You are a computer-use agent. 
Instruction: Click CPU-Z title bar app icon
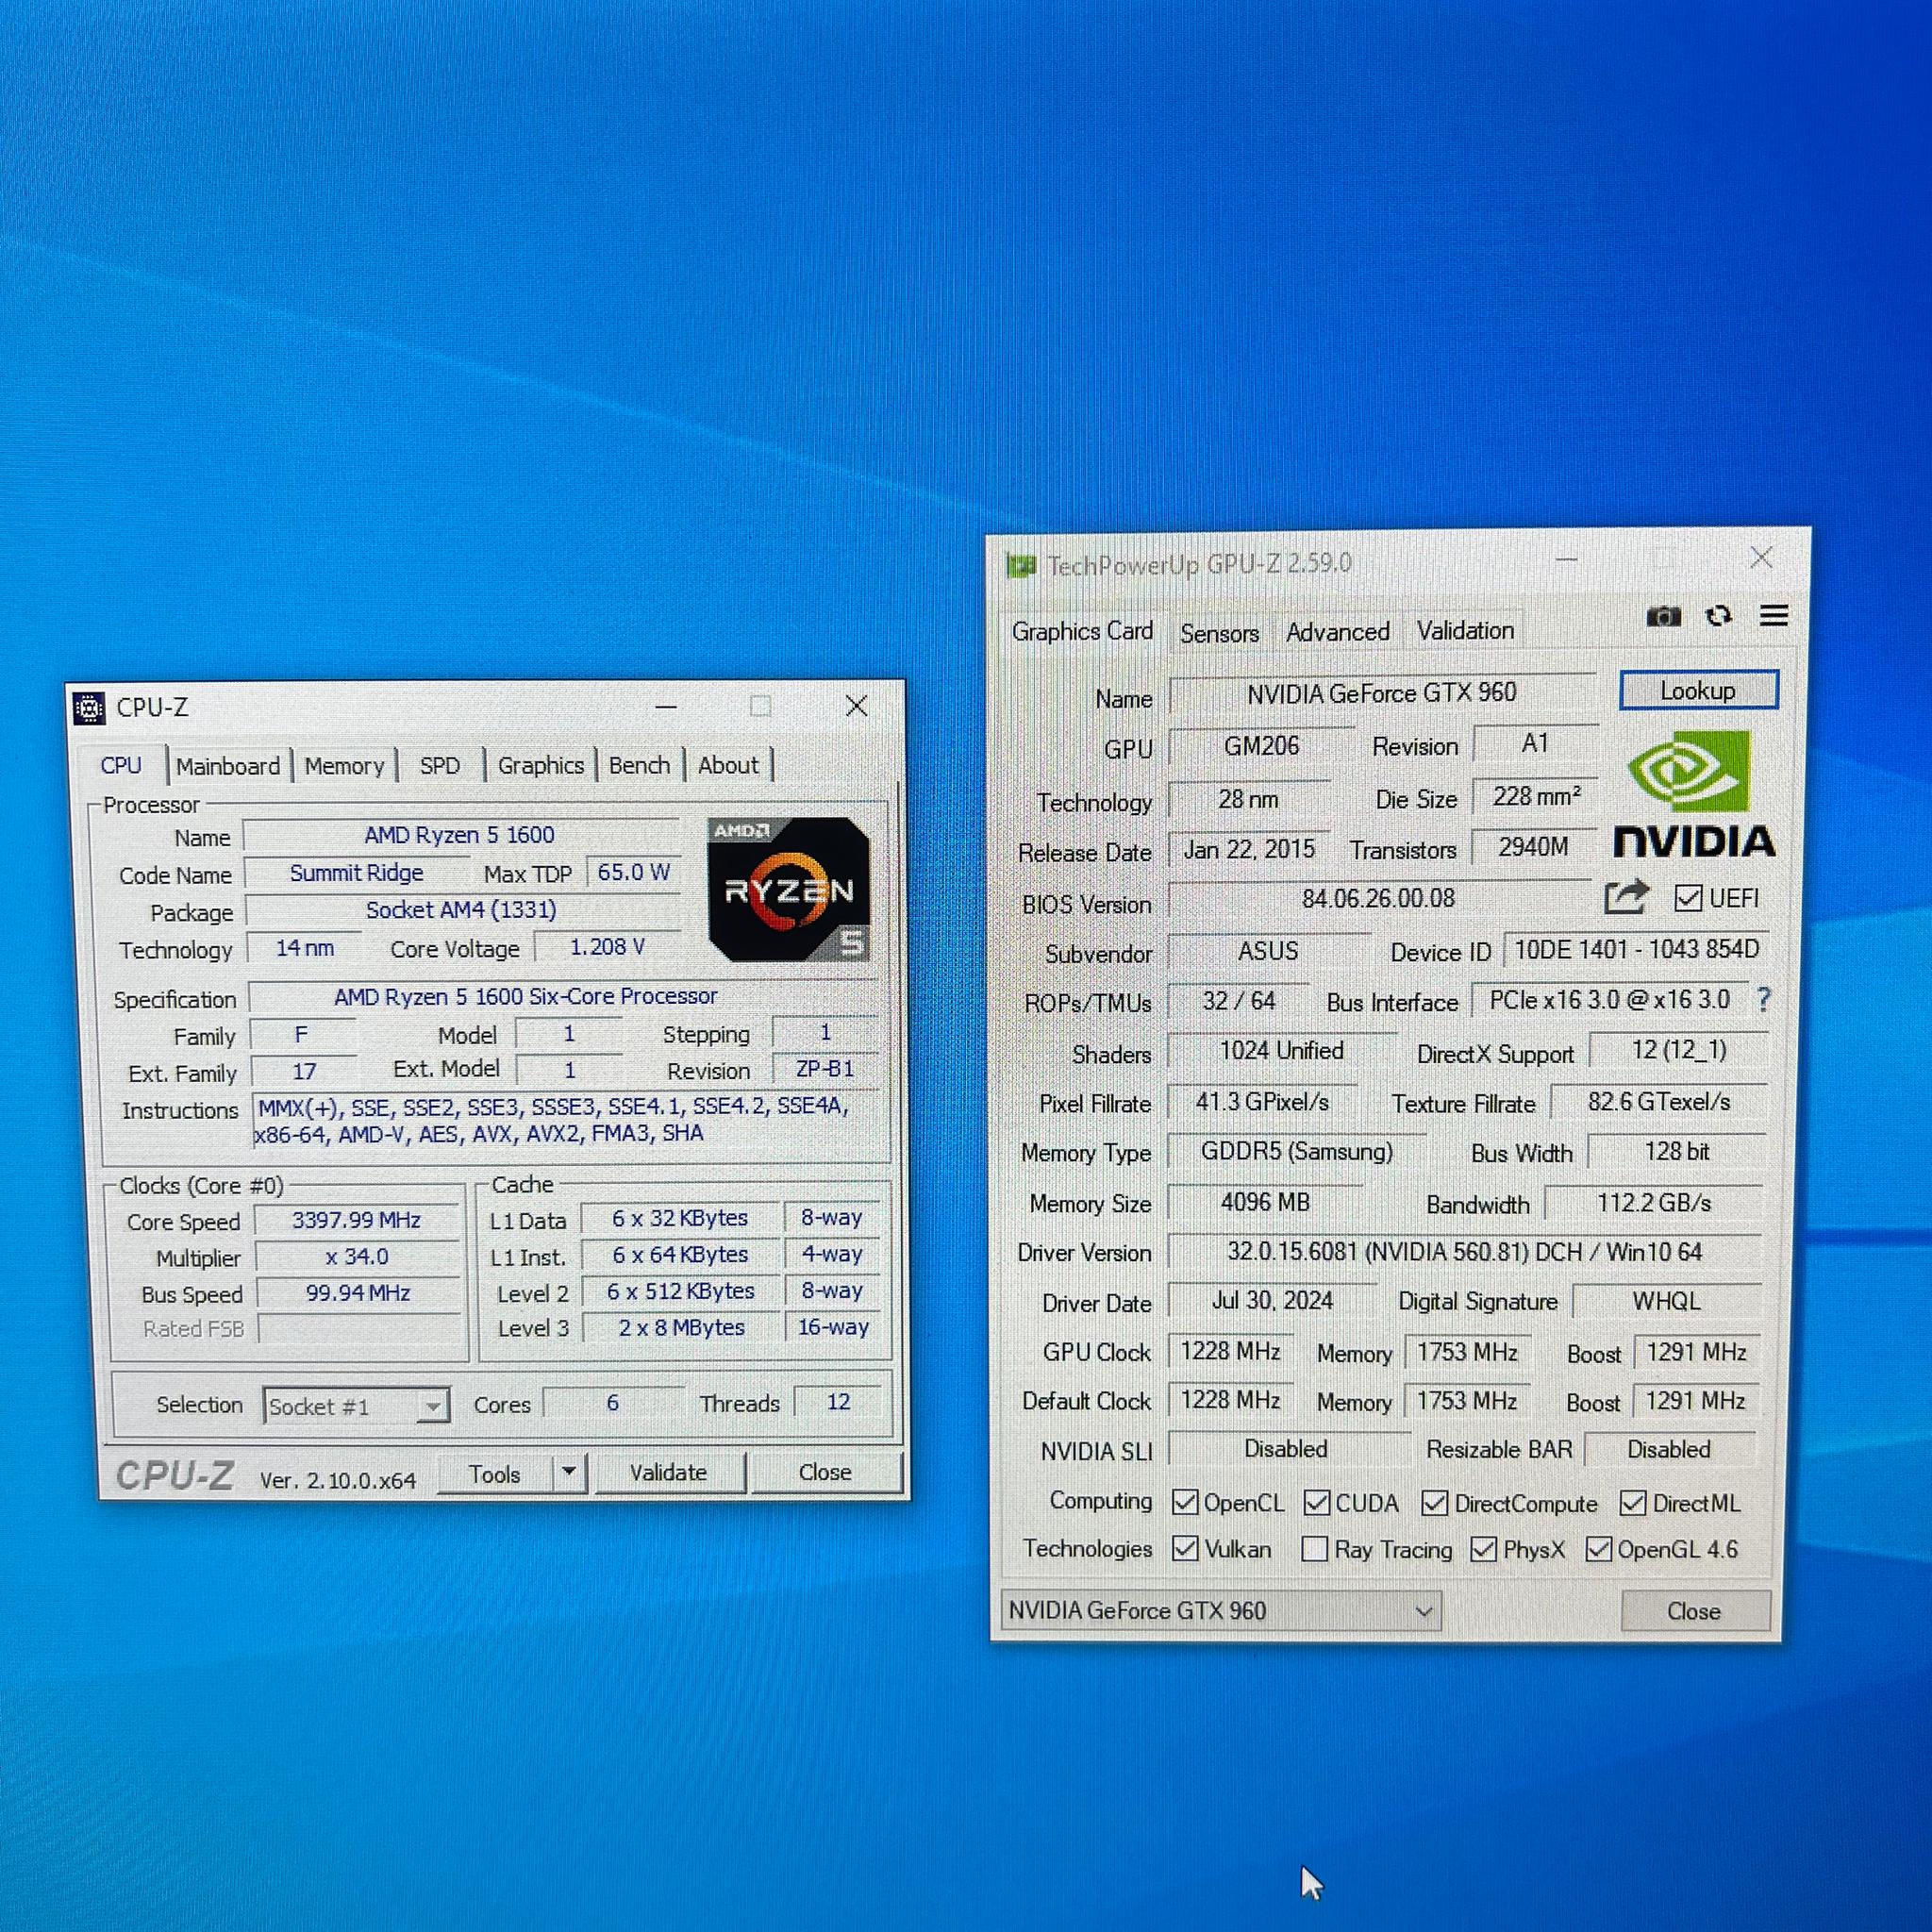click(89, 708)
